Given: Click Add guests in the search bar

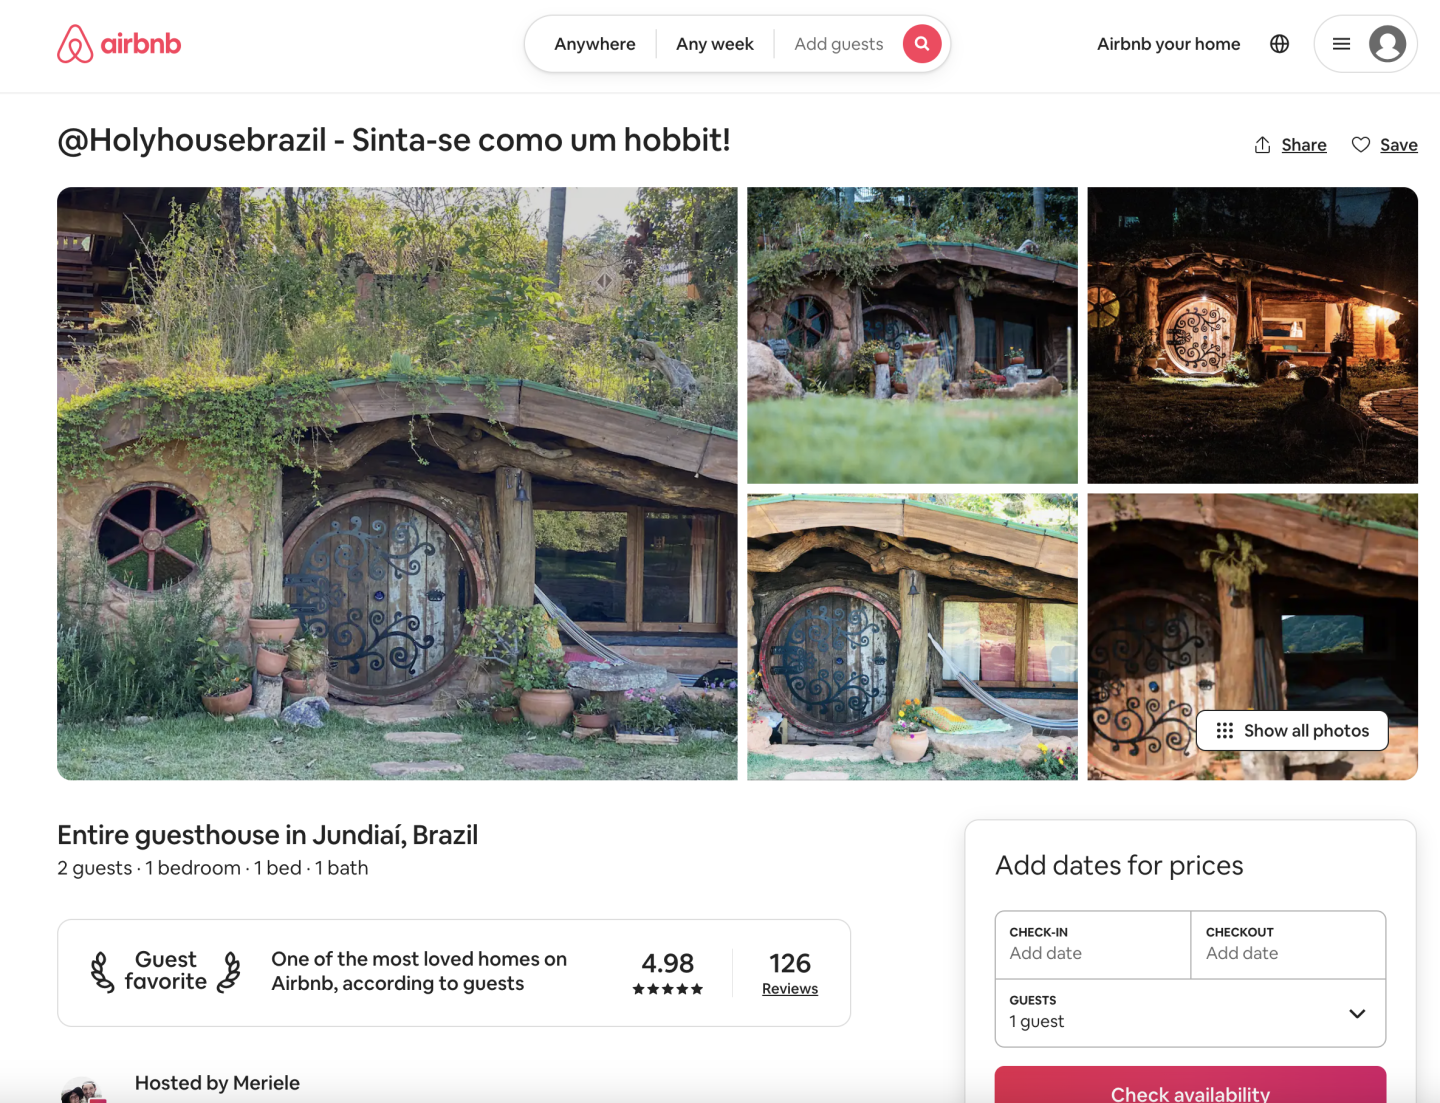Looking at the screenshot, I should [839, 44].
